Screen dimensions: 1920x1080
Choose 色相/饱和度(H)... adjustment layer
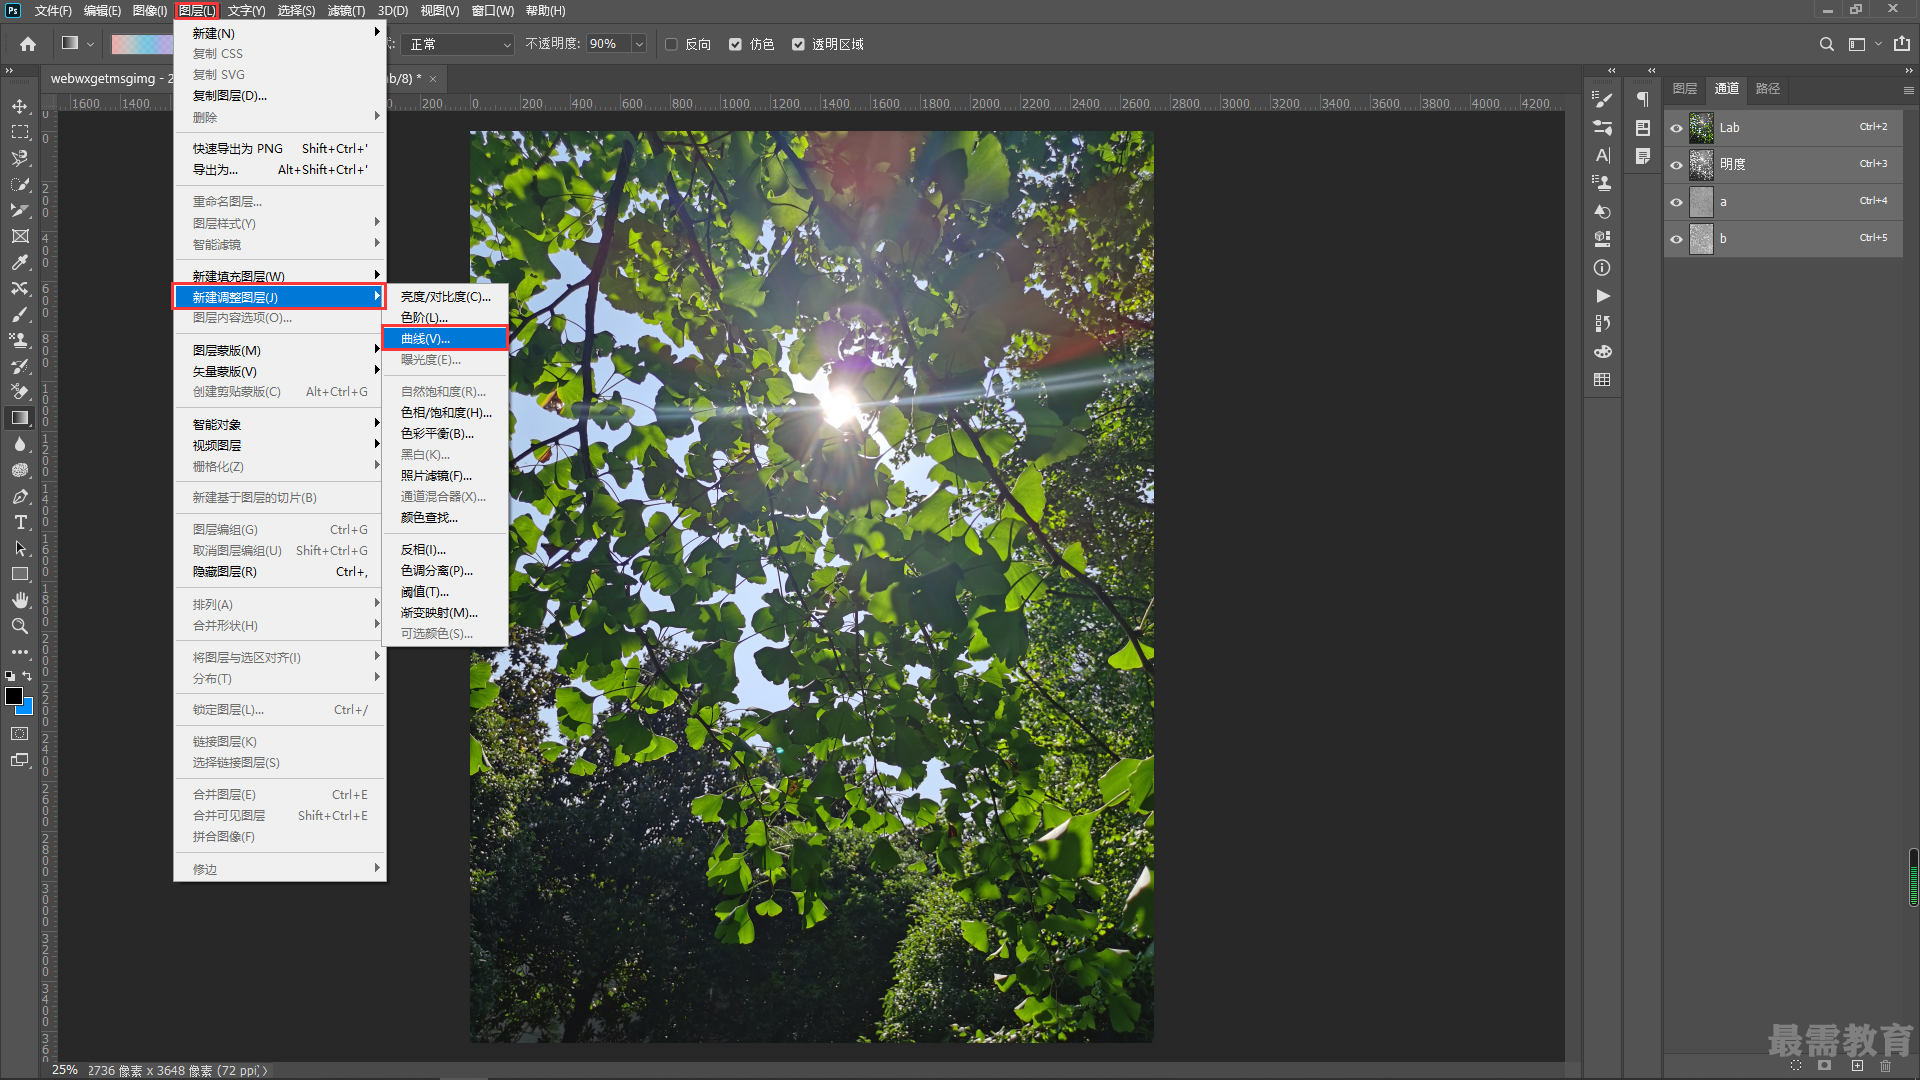point(445,412)
